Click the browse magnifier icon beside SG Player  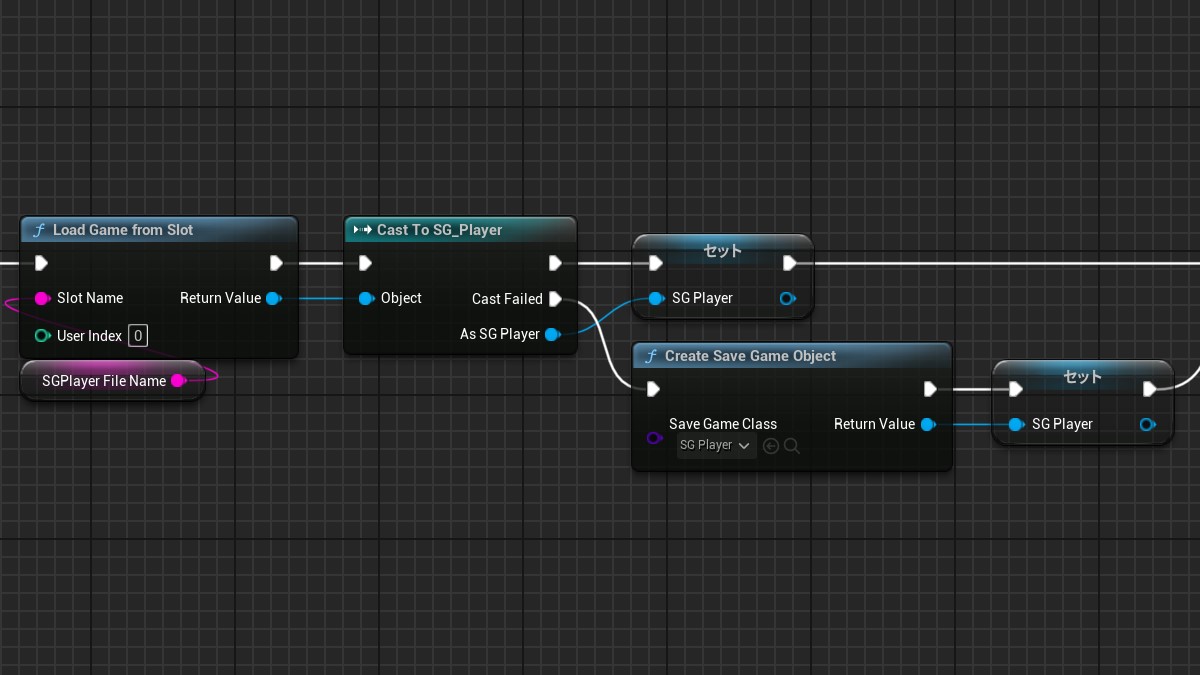[792, 446]
